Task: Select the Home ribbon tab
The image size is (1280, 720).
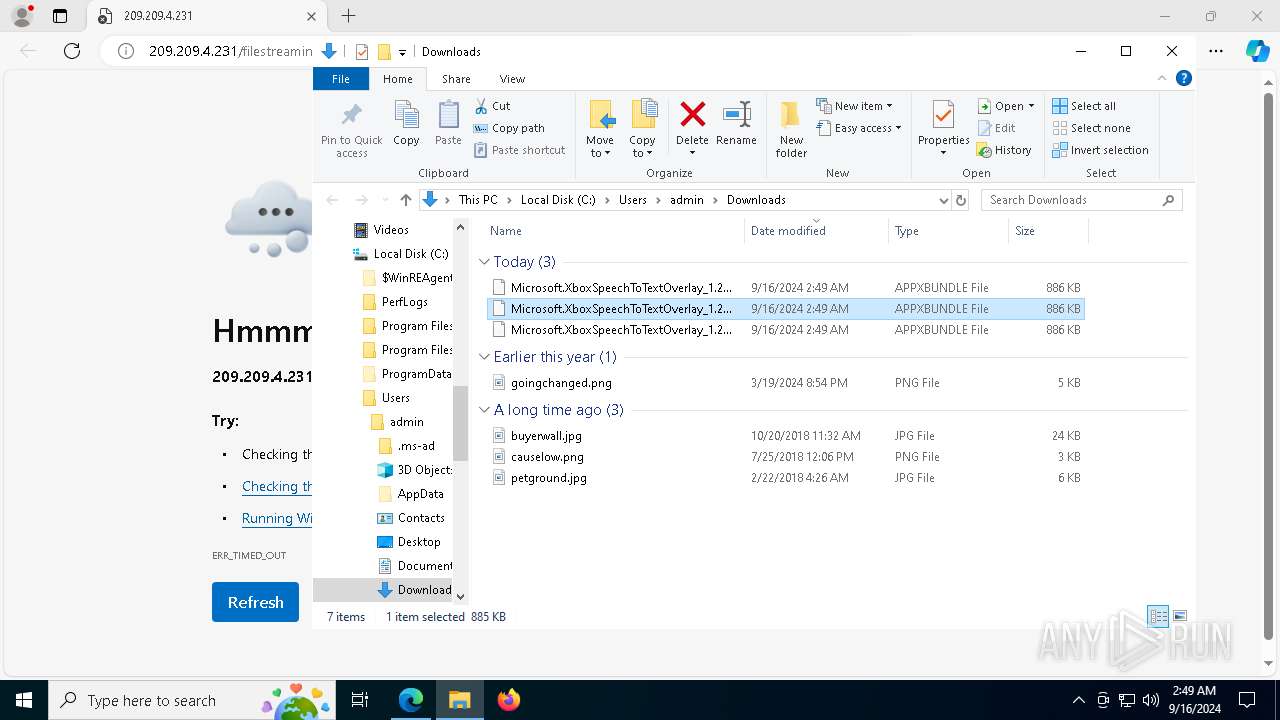Action: (x=397, y=79)
